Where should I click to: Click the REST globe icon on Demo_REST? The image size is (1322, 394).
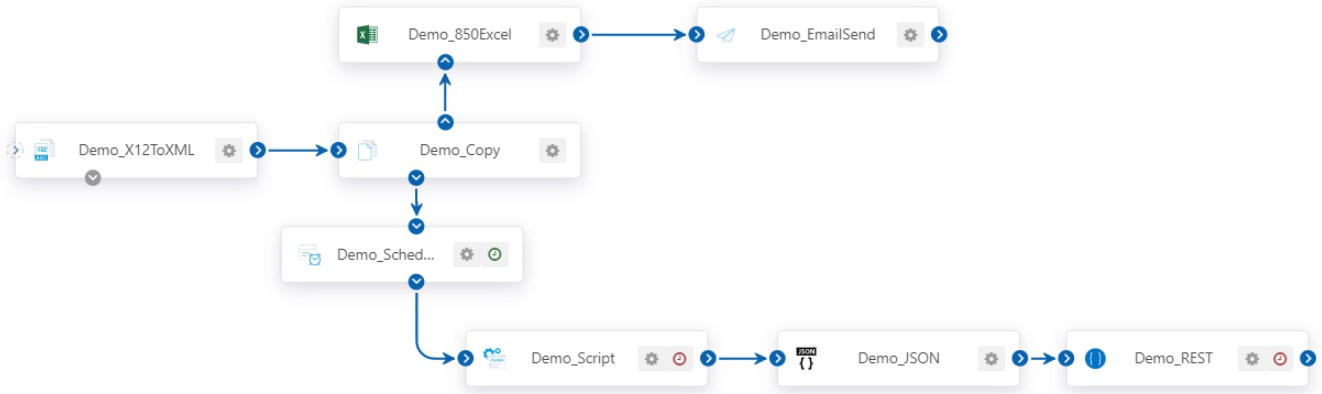coord(1095,359)
